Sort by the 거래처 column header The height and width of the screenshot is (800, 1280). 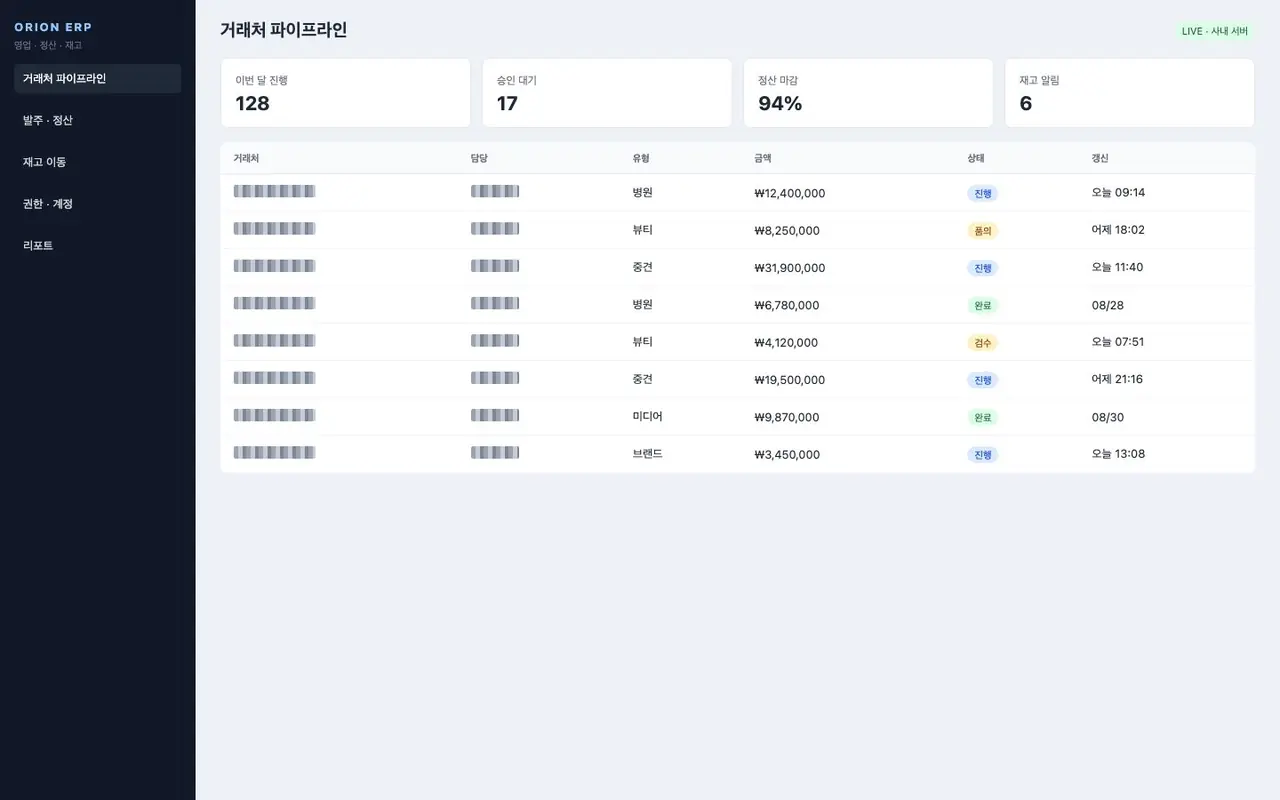coord(246,158)
